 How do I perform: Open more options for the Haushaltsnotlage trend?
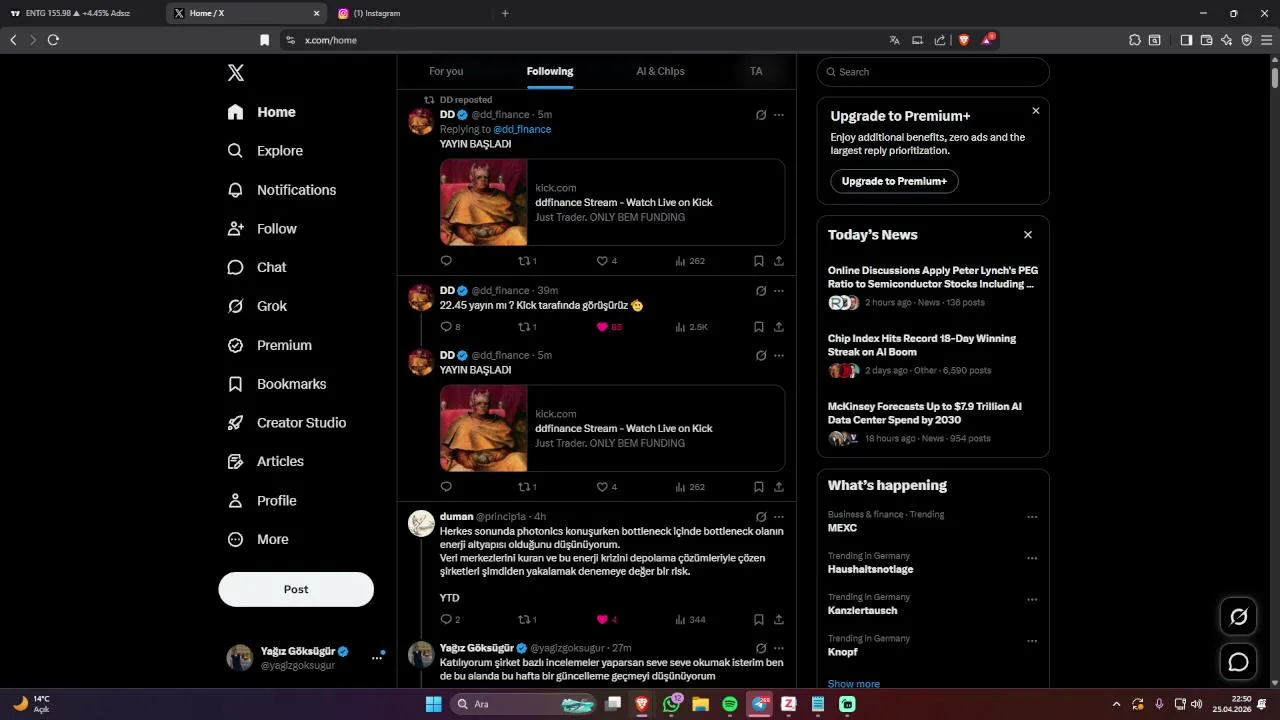(x=1032, y=559)
